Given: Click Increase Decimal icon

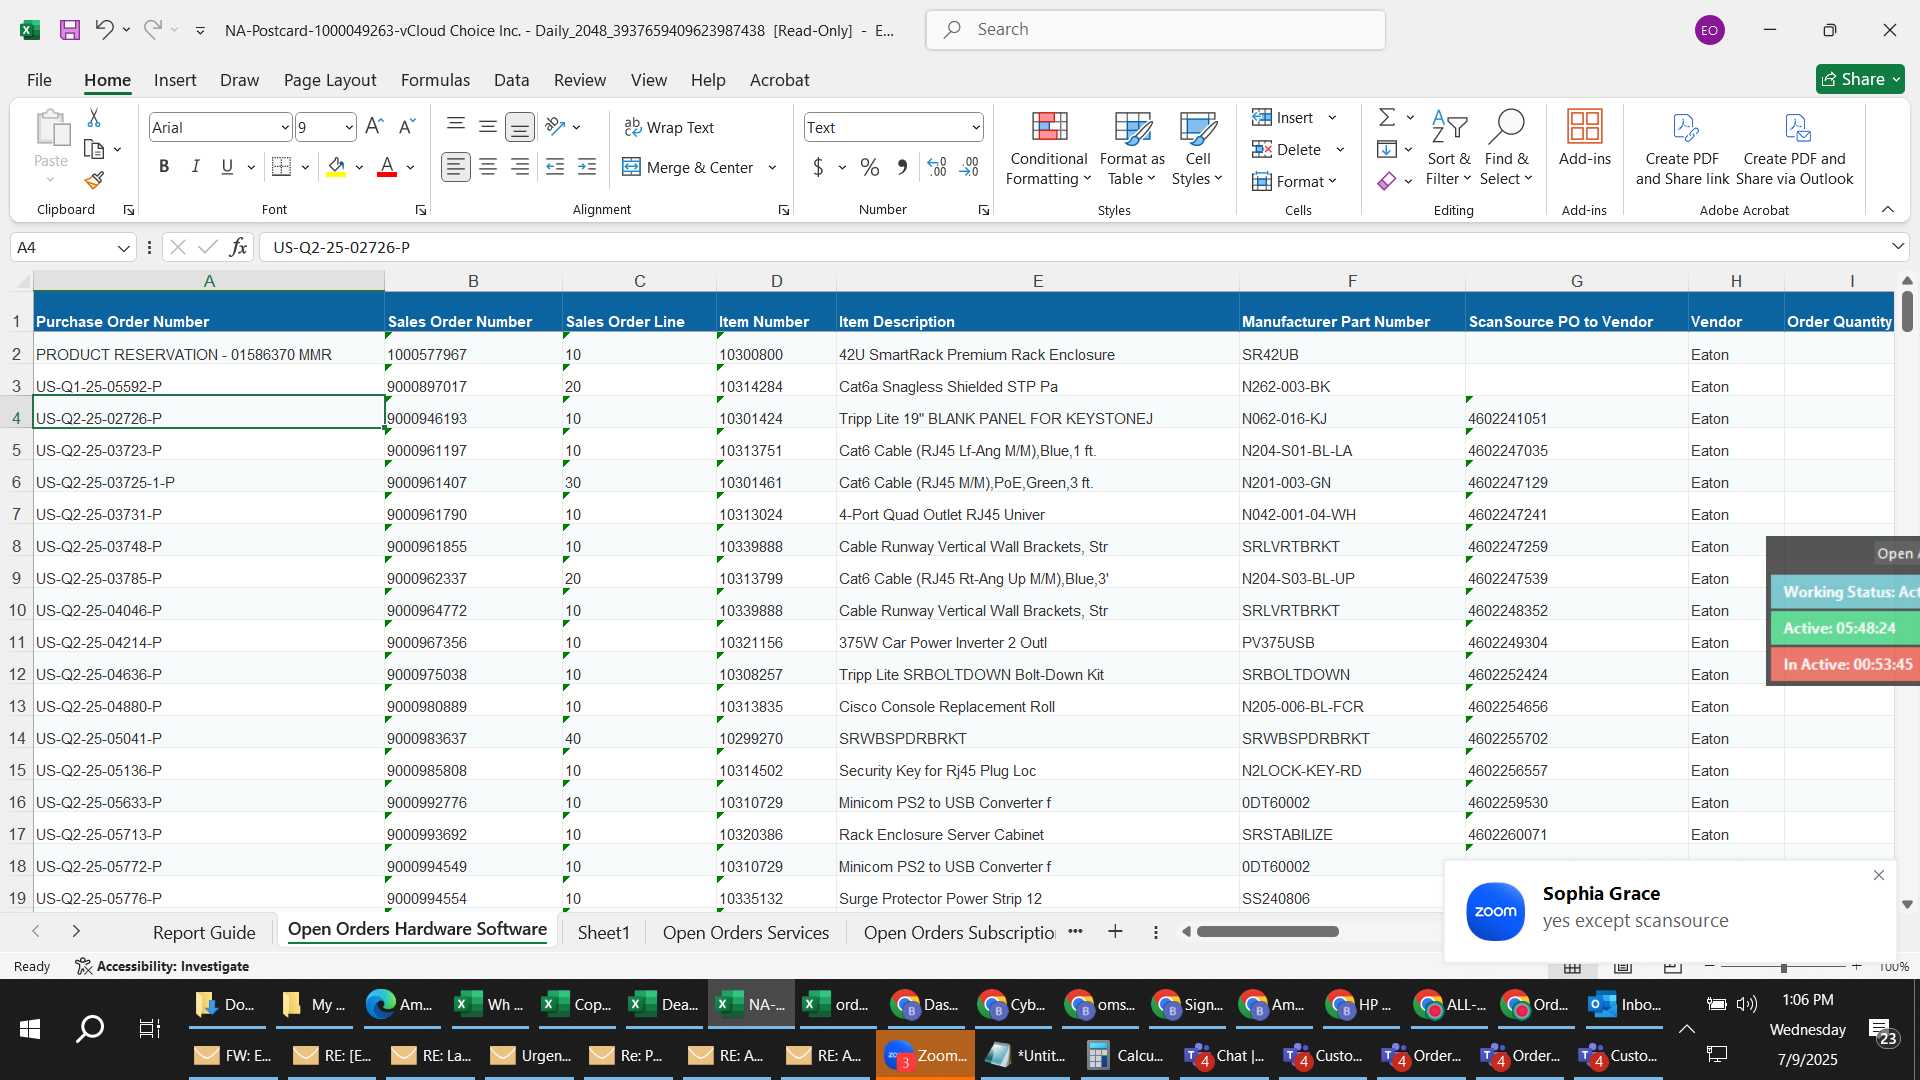Looking at the screenshot, I should coord(937,167).
